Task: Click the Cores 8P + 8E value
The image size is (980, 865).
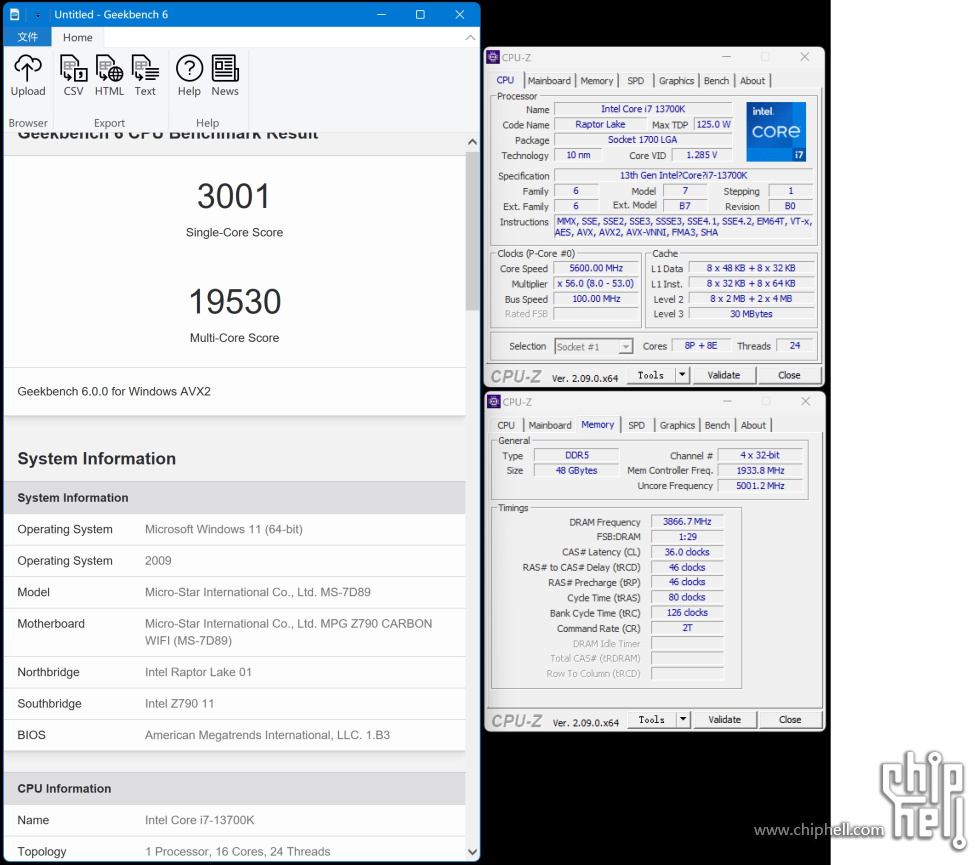Action: coord(701,346)
